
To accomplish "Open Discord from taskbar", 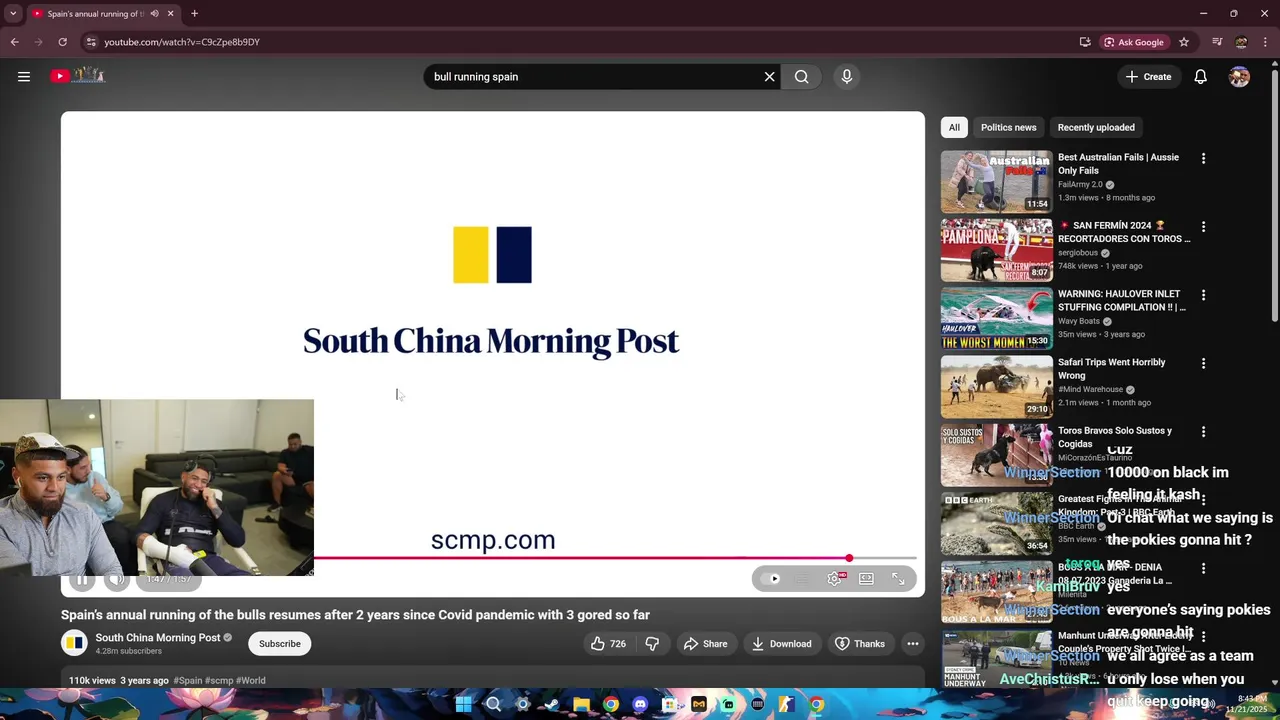I will 640,704.
